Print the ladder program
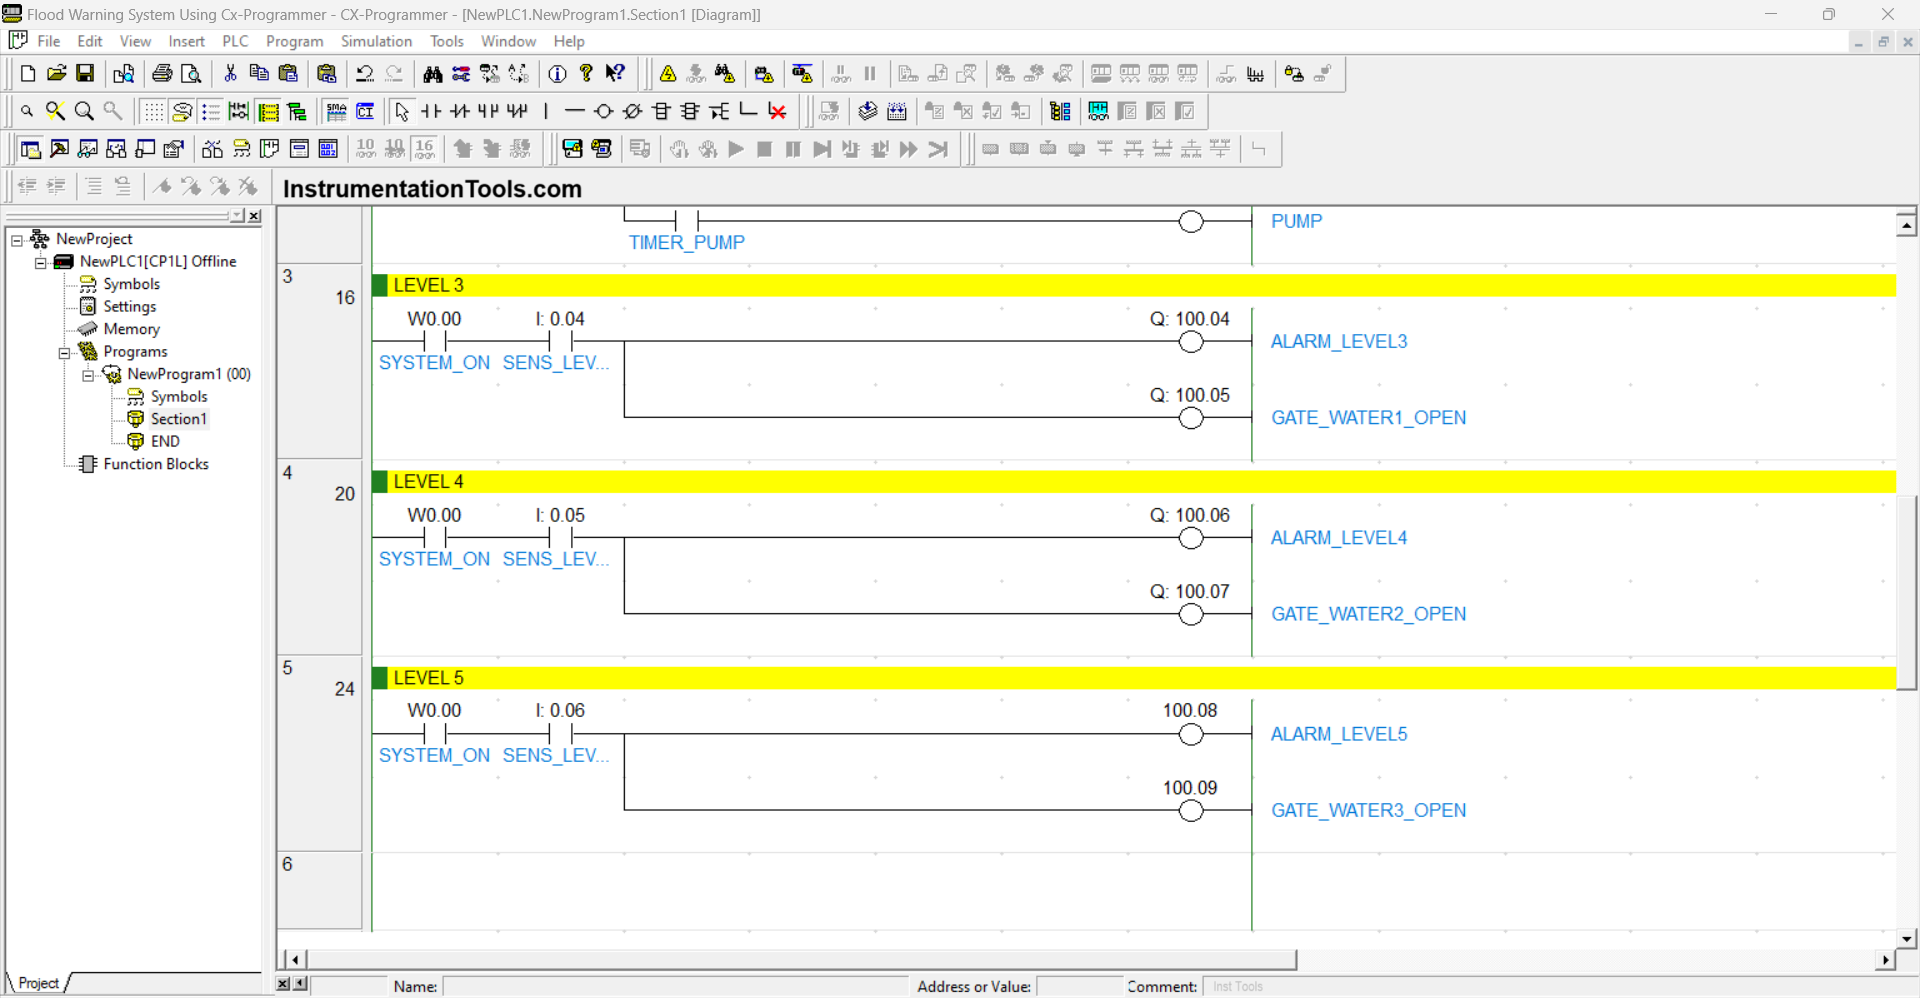Viewport: 1920px width, 998px height. 161,73
